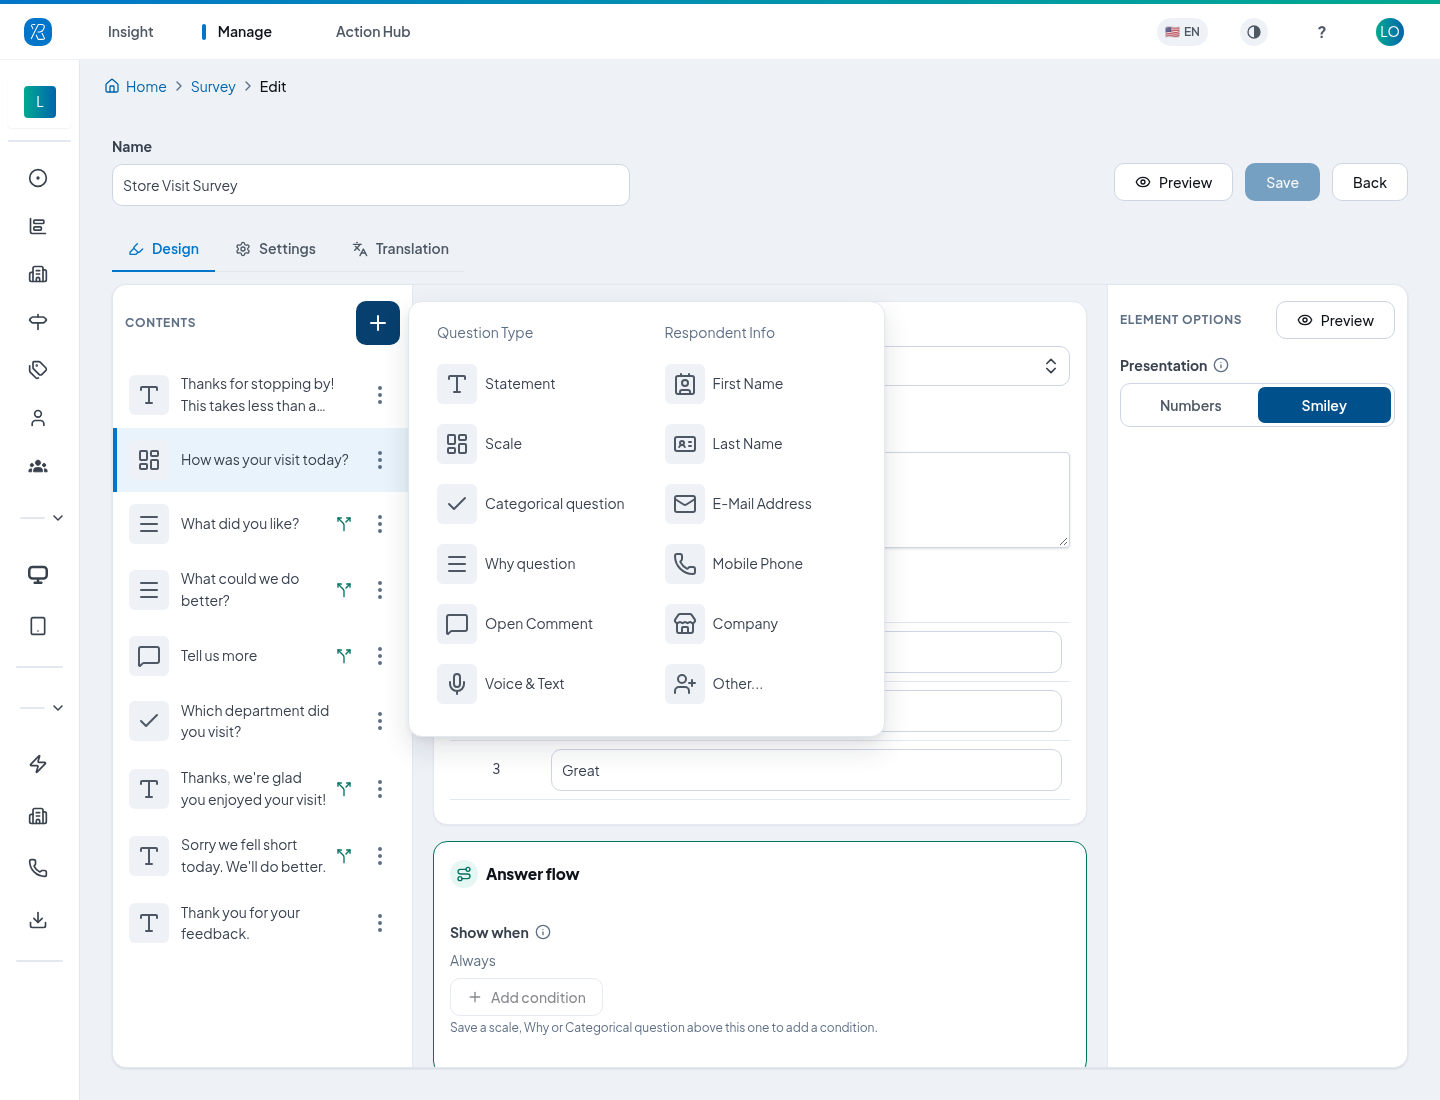Go to Survey breadcrumb link
1440x1100 pixels.
click(213, 87)
